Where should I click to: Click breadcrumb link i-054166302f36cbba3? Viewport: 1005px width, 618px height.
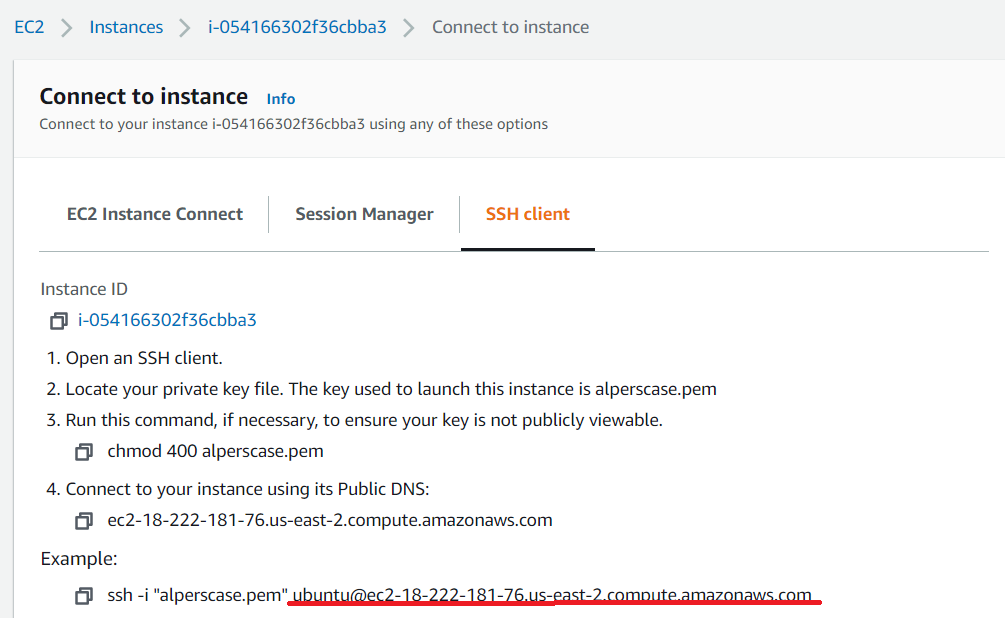[296, 27]
